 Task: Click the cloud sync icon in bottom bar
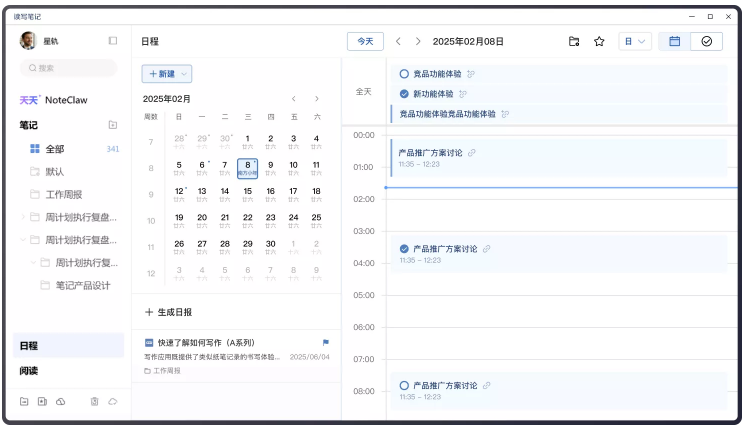click(x=60, y=401)
